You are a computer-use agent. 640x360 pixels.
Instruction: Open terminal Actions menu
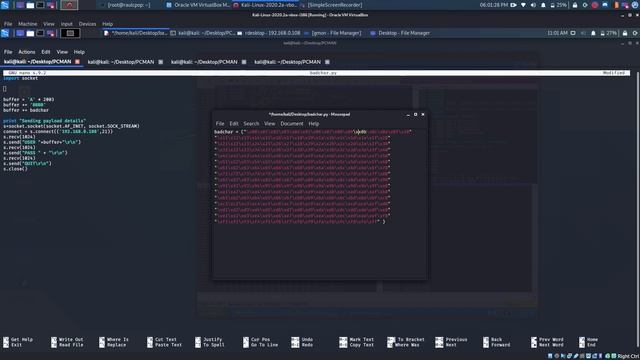27,52
